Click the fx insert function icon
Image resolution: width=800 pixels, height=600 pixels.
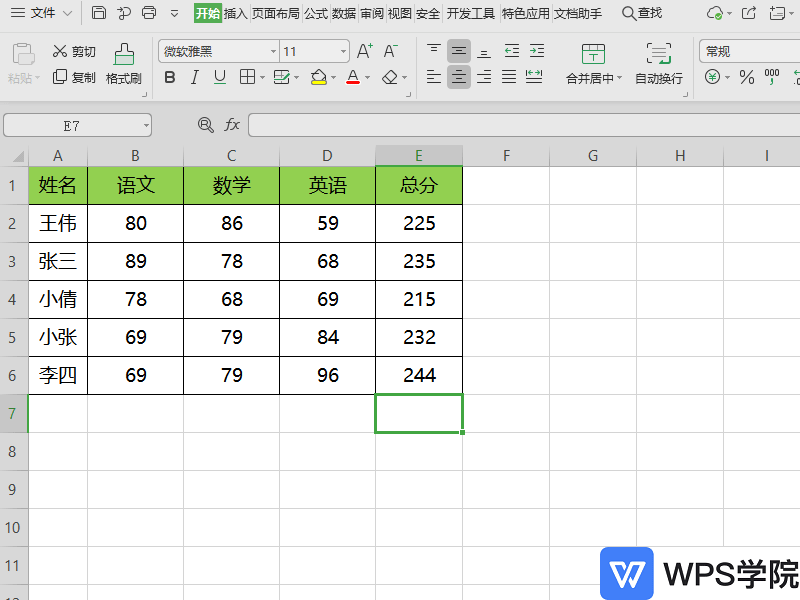232,125
